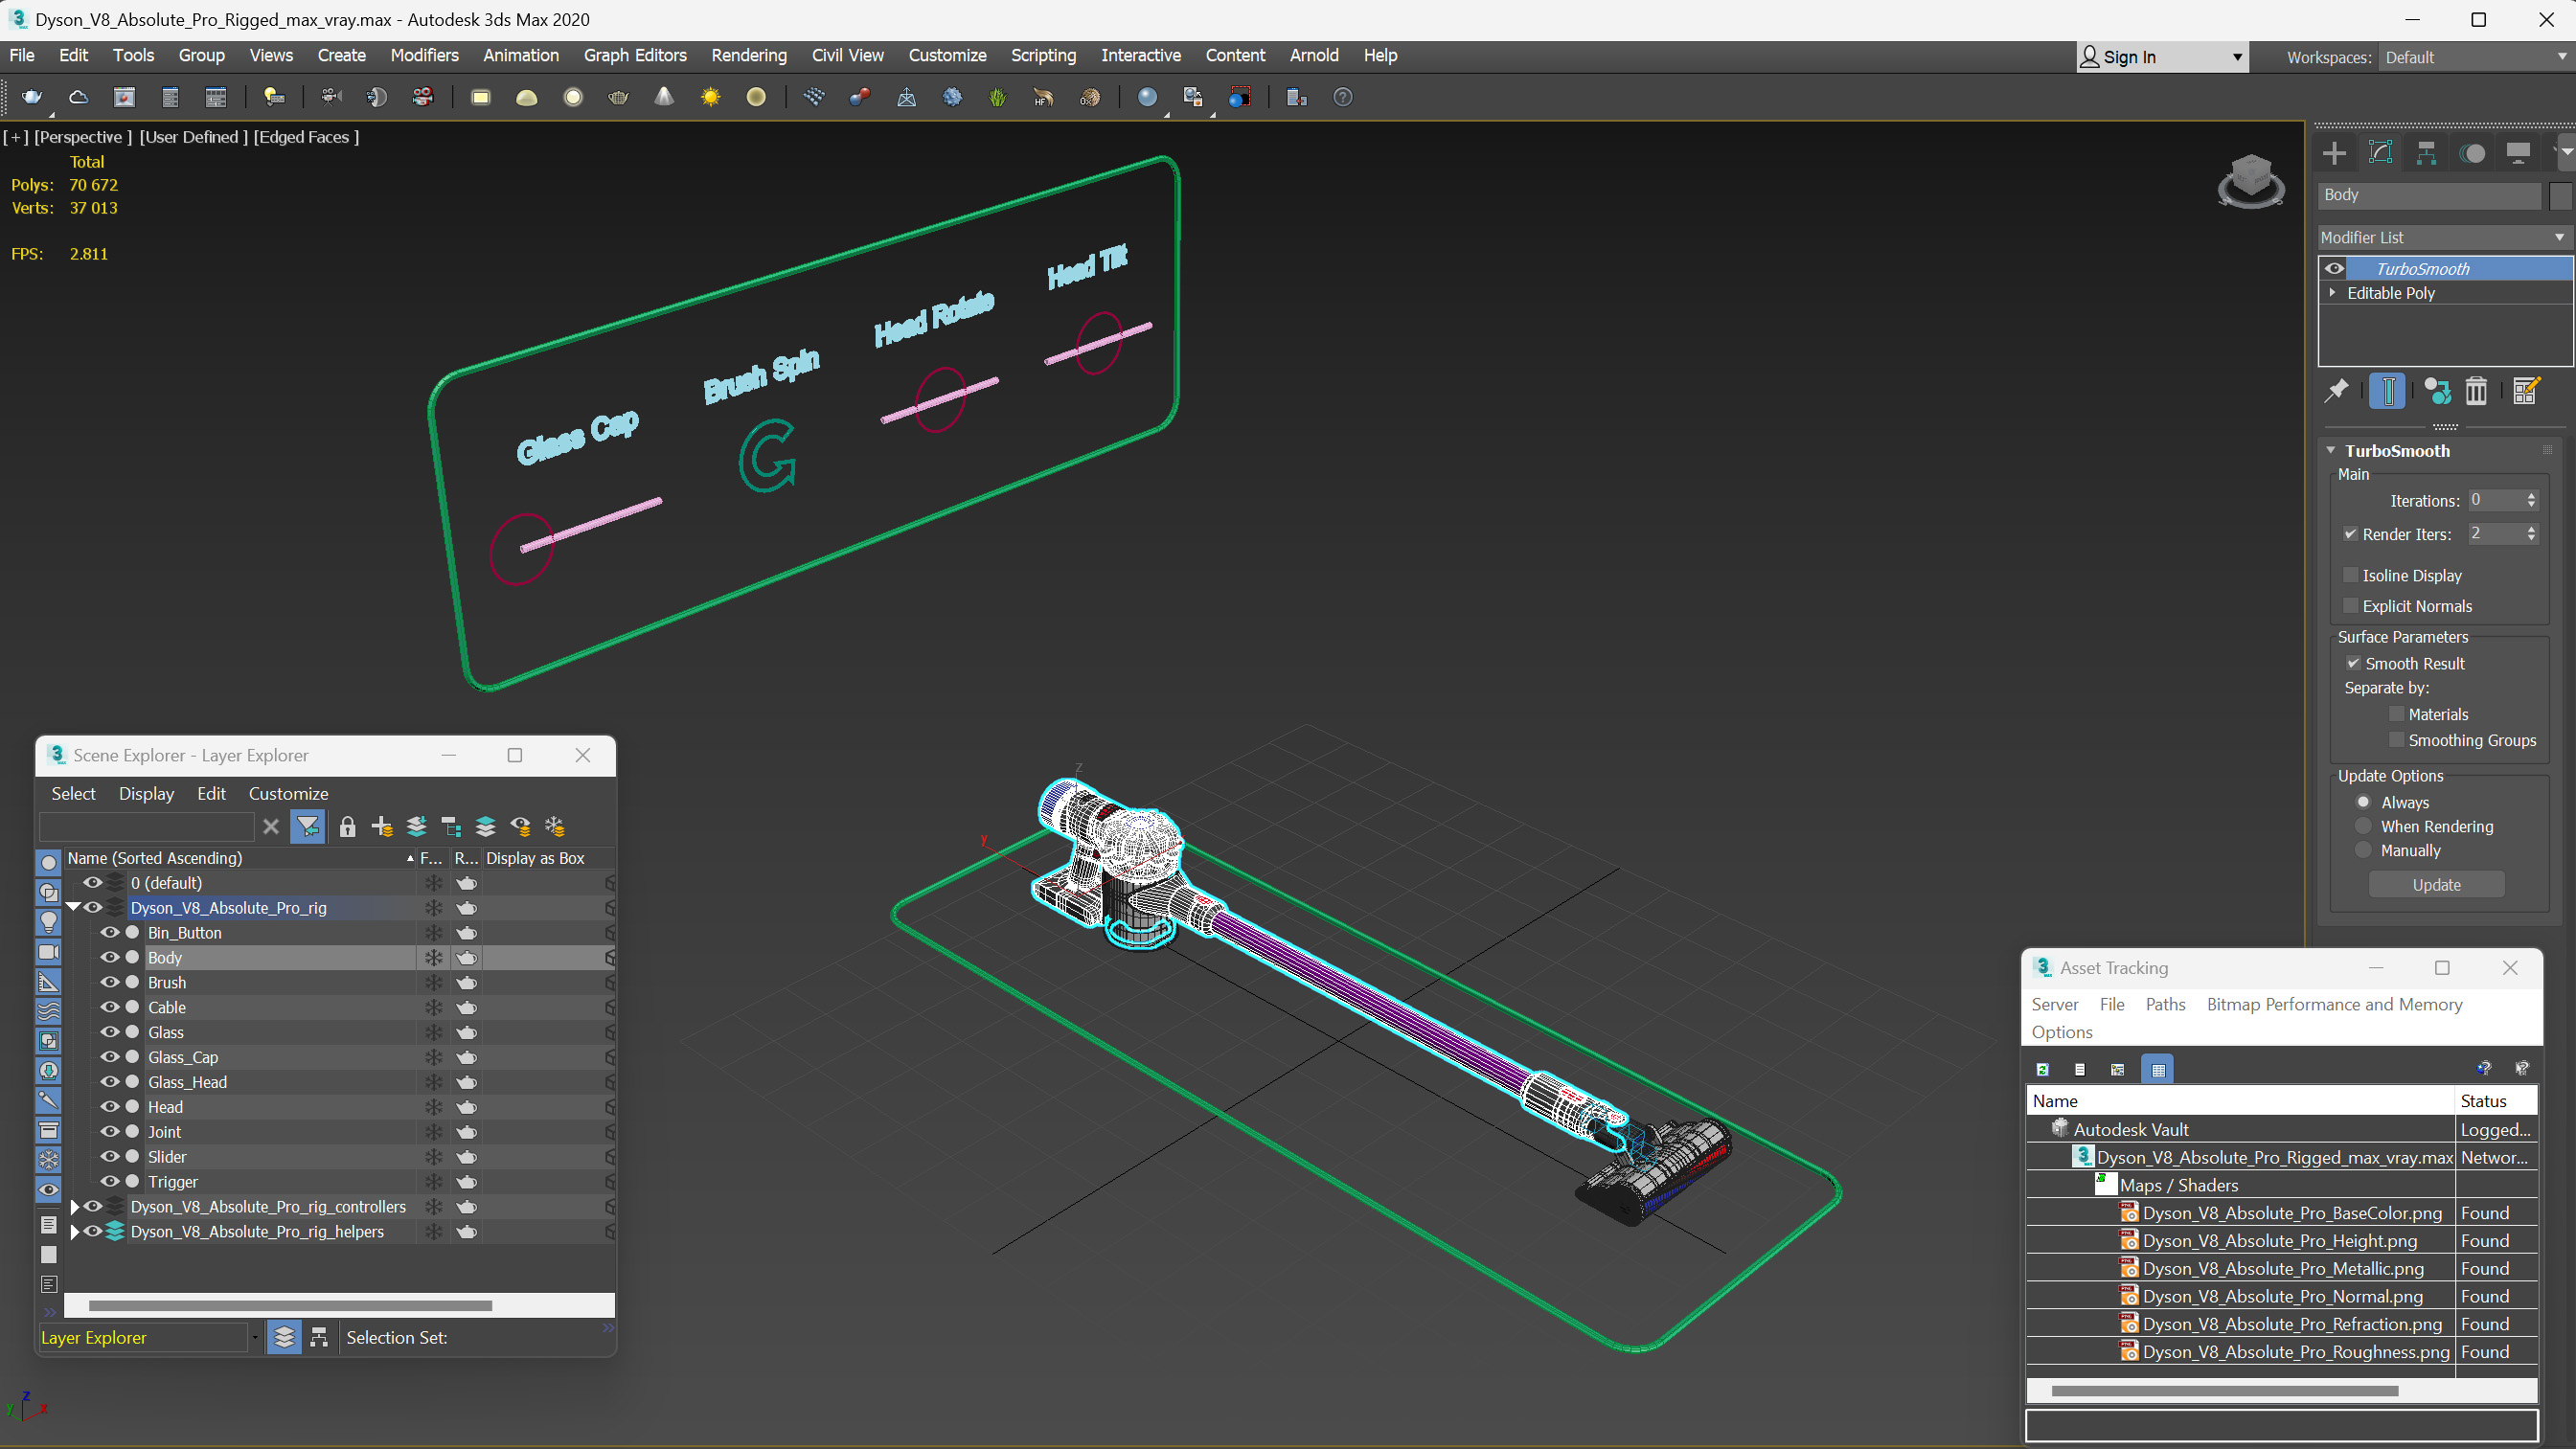Click the Update button
The image size is (2576, 1449).
point(2436,885)
